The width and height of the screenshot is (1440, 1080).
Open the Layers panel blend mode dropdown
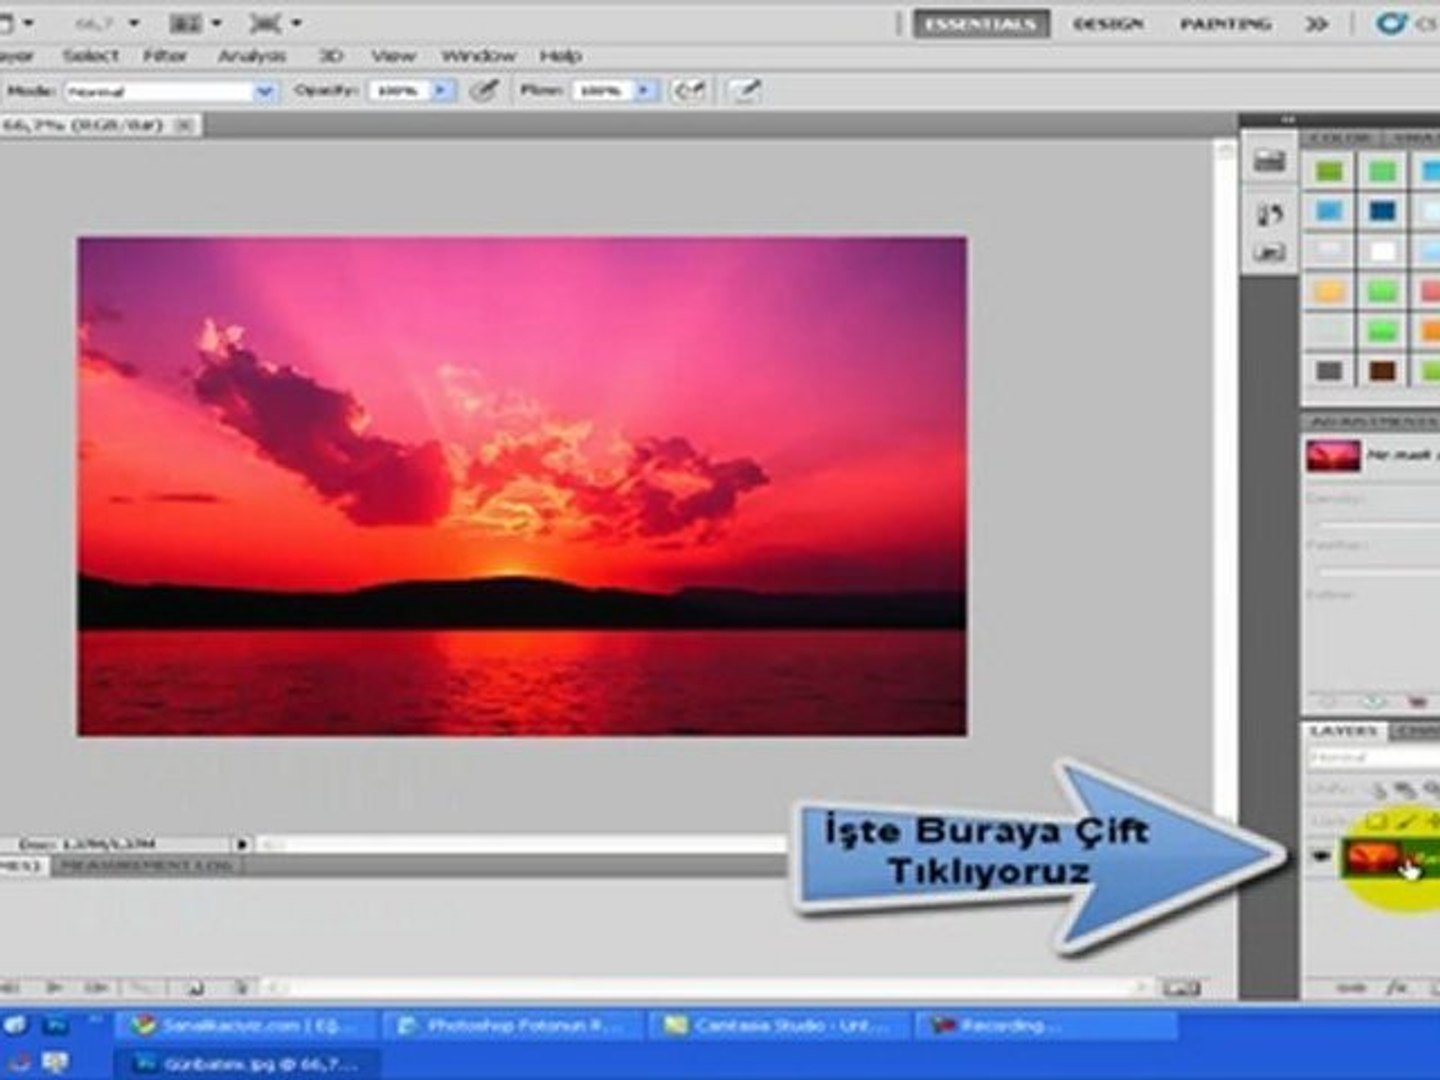1374,758
